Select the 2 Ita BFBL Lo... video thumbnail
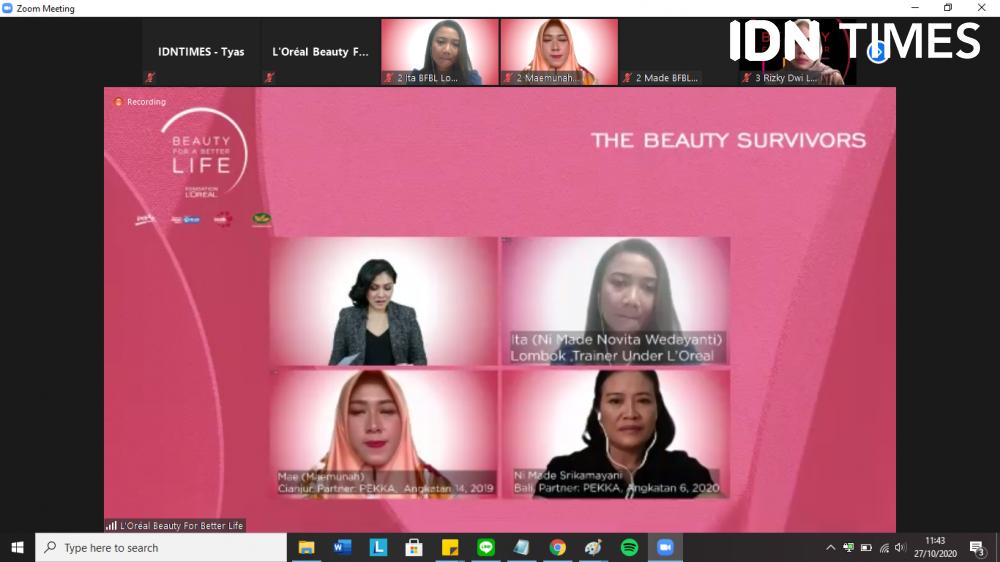The height and width of the screenshot is (562, 1000). click(439, 52)
